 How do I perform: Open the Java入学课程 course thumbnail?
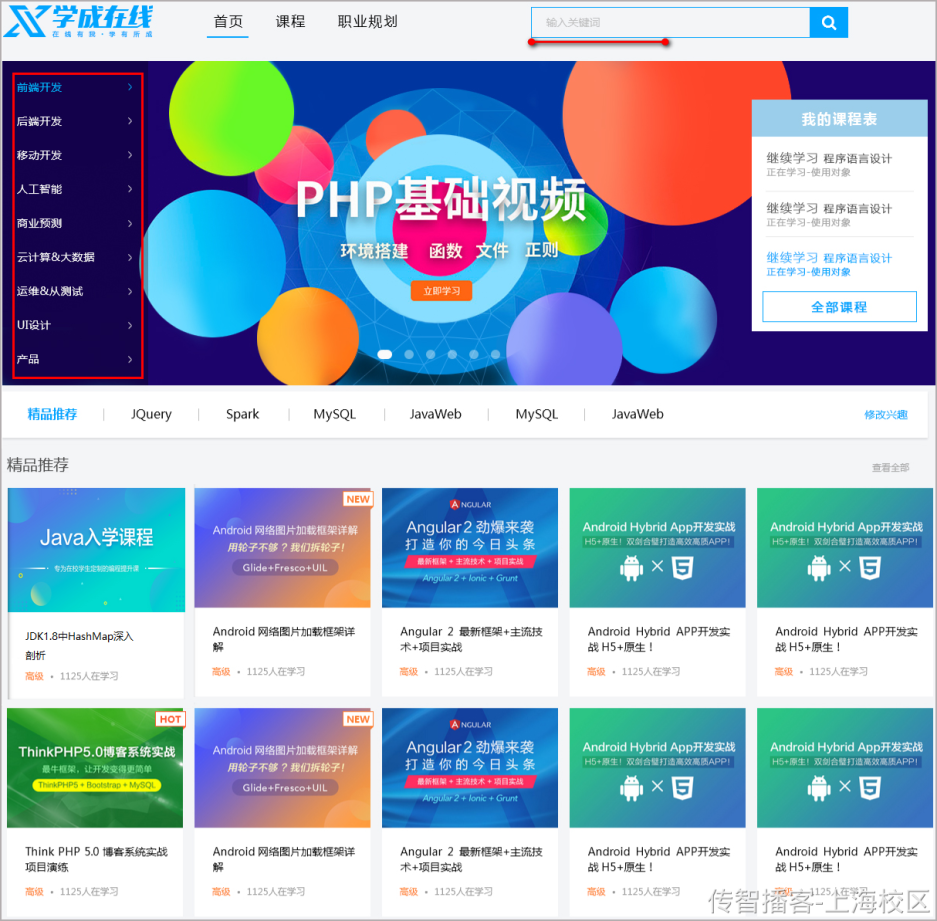(96, 550)
